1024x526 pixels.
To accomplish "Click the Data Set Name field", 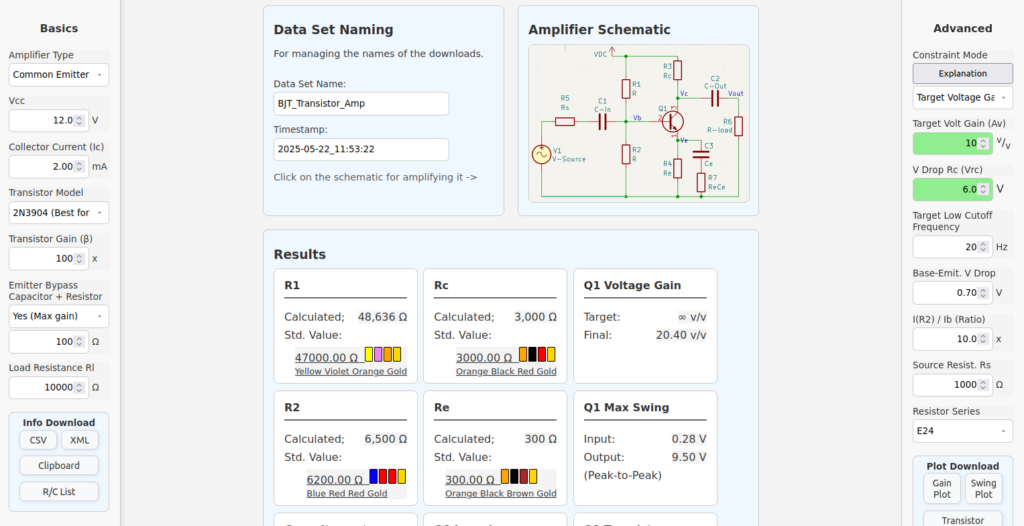I will (x=361, y=104).
